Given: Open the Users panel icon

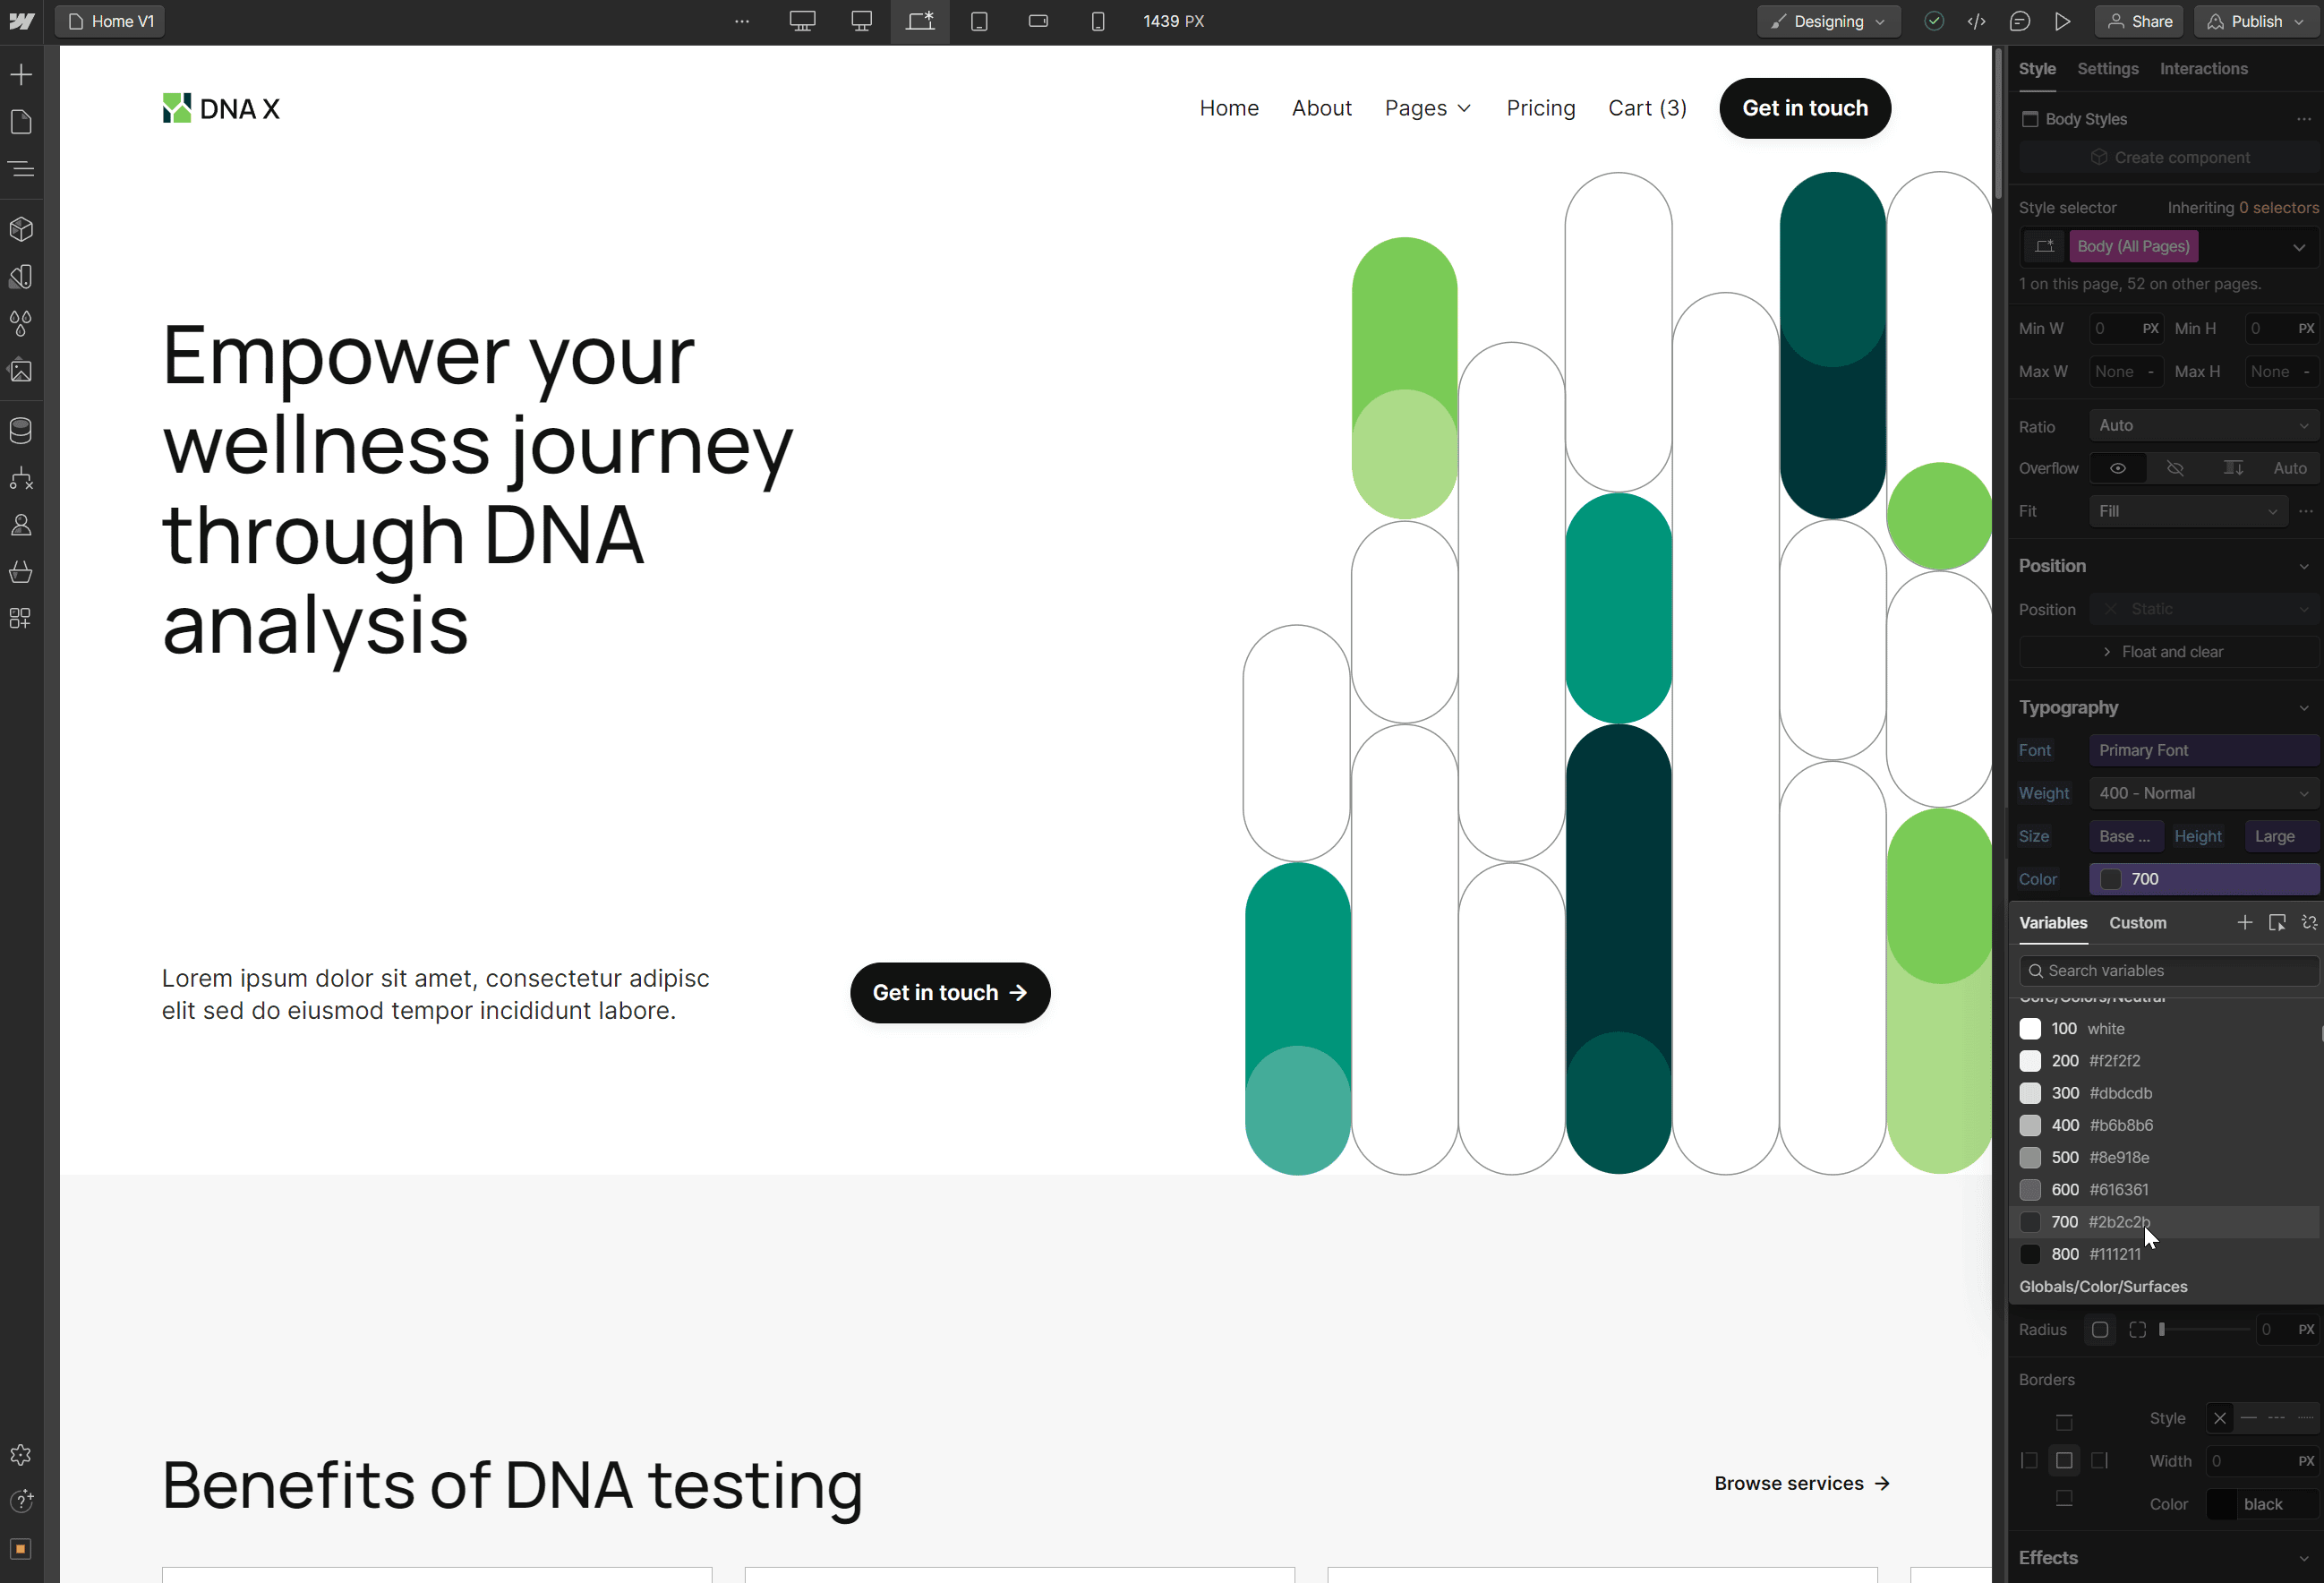Looking at the screenshot, I should [x=21, y=525].
